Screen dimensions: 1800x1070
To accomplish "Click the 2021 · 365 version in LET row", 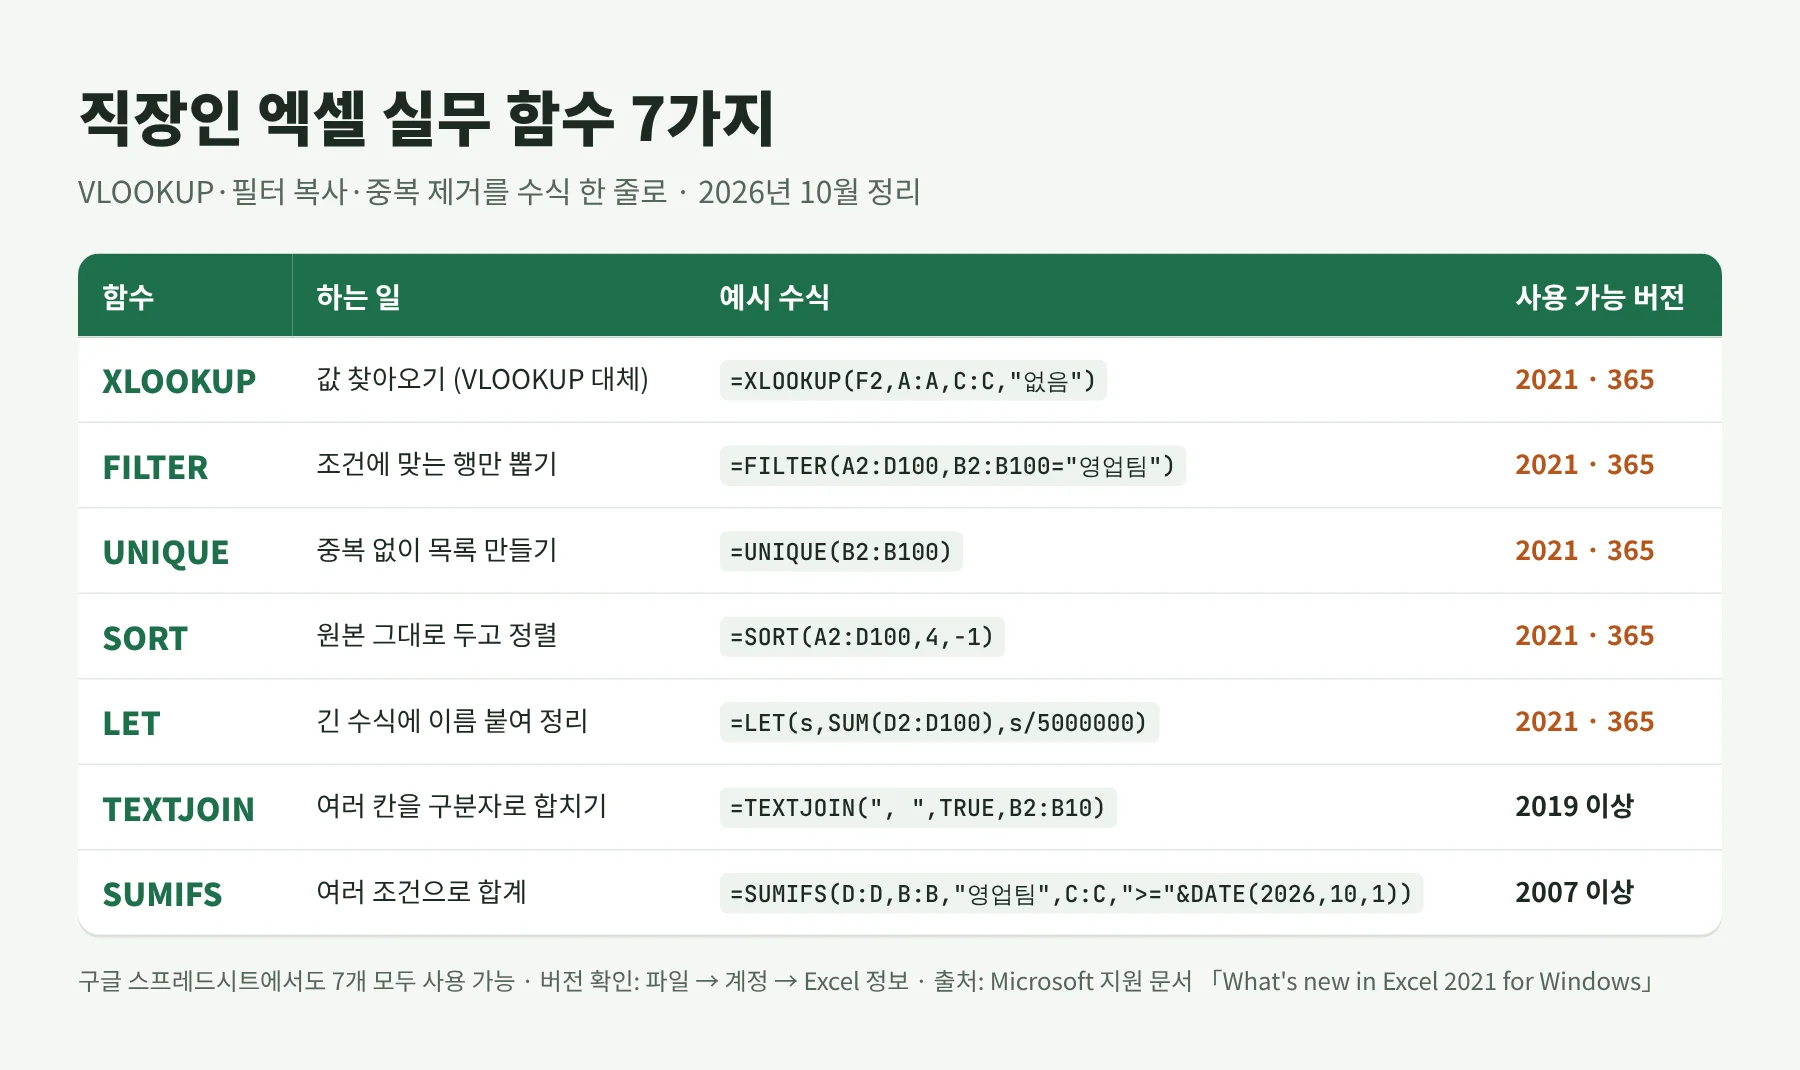I will point(1584,722).
